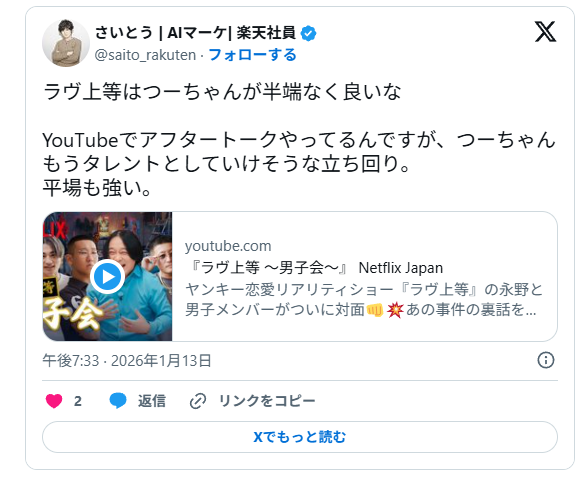The image size is (586, 483).
Task: Click the like count number 2
Action: [78, 401]
